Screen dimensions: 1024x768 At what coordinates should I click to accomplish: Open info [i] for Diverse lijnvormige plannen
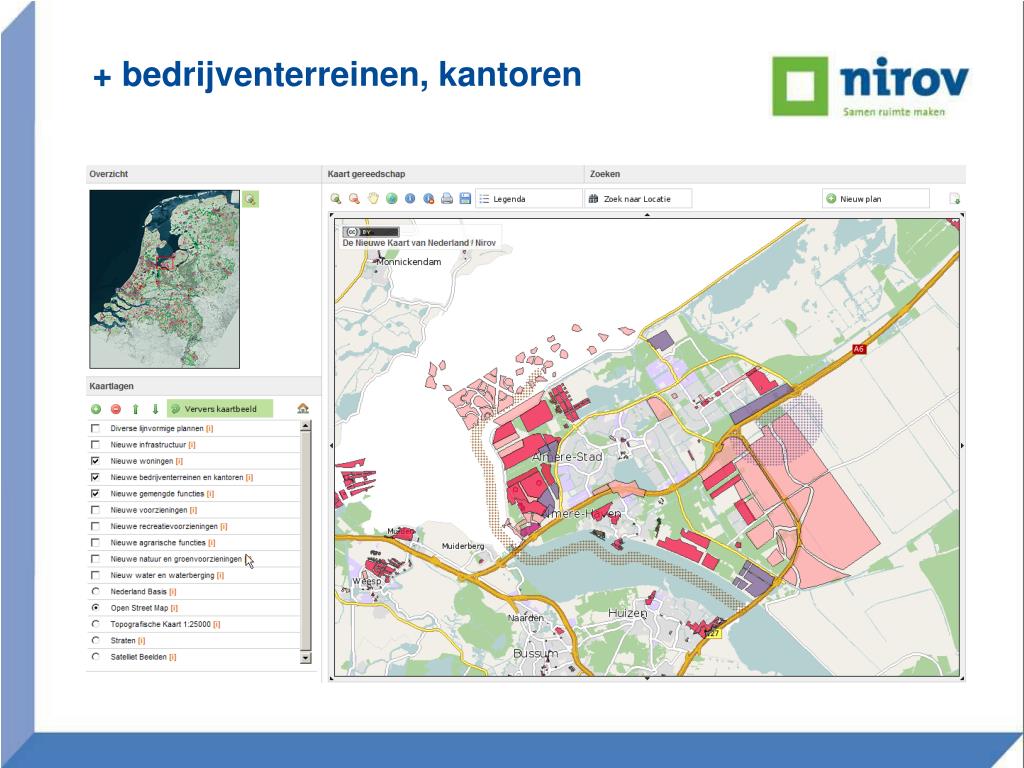[210, 428]
